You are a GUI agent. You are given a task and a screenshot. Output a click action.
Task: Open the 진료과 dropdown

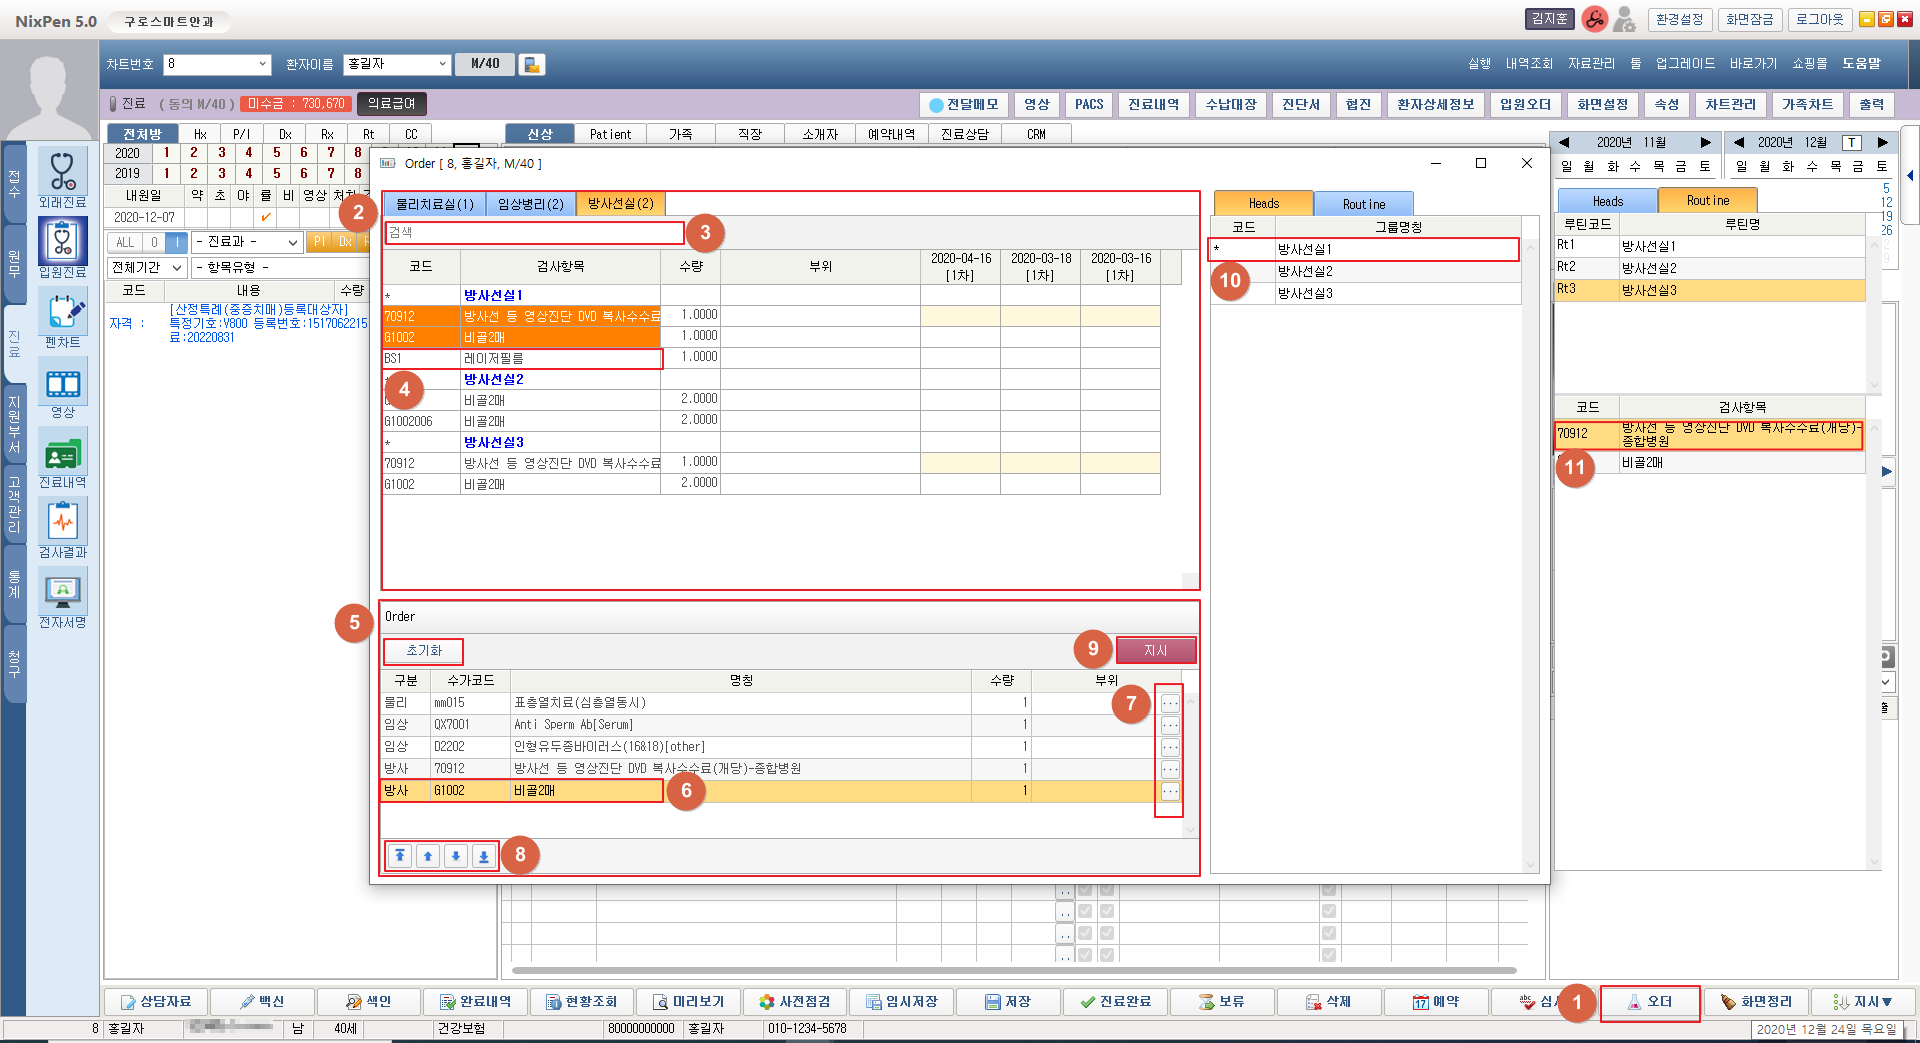[x=247, y=242]
